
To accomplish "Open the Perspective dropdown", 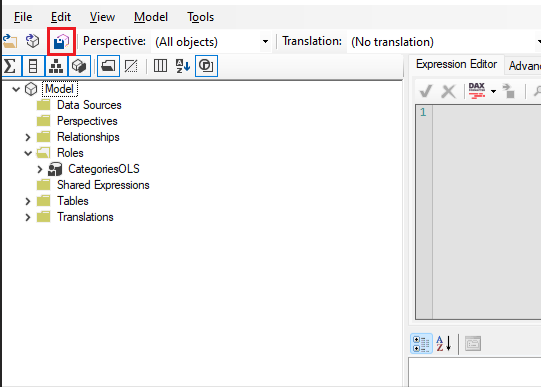I will coord(265,42).
